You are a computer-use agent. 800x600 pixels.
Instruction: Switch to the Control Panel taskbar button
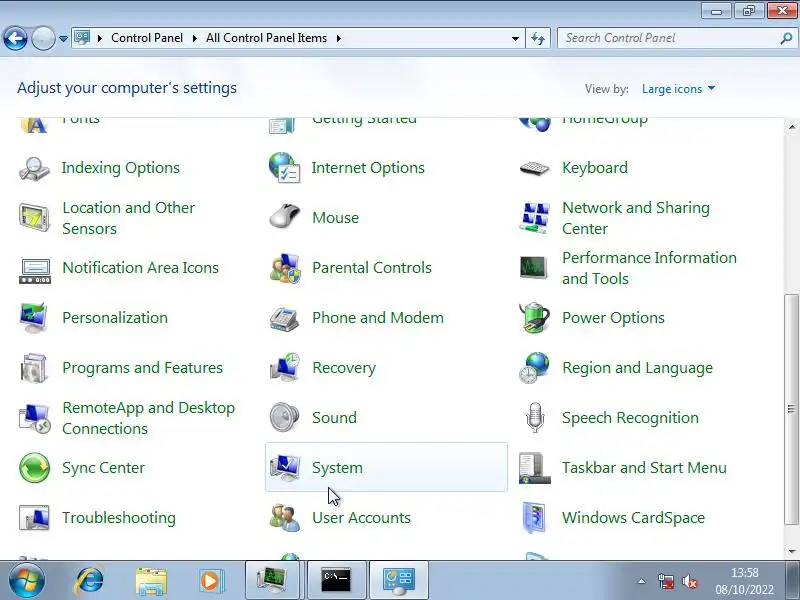pos(399,580)
